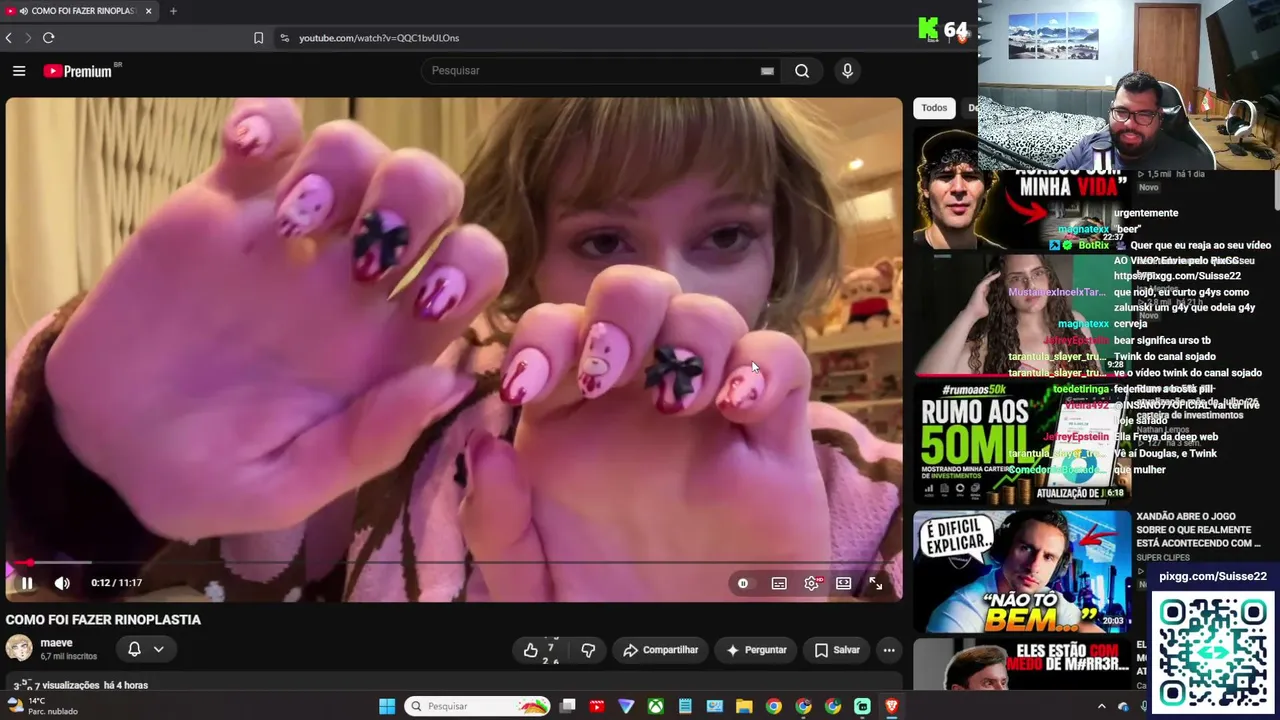Click the Perguntar ask button

[x=757, y=650]
